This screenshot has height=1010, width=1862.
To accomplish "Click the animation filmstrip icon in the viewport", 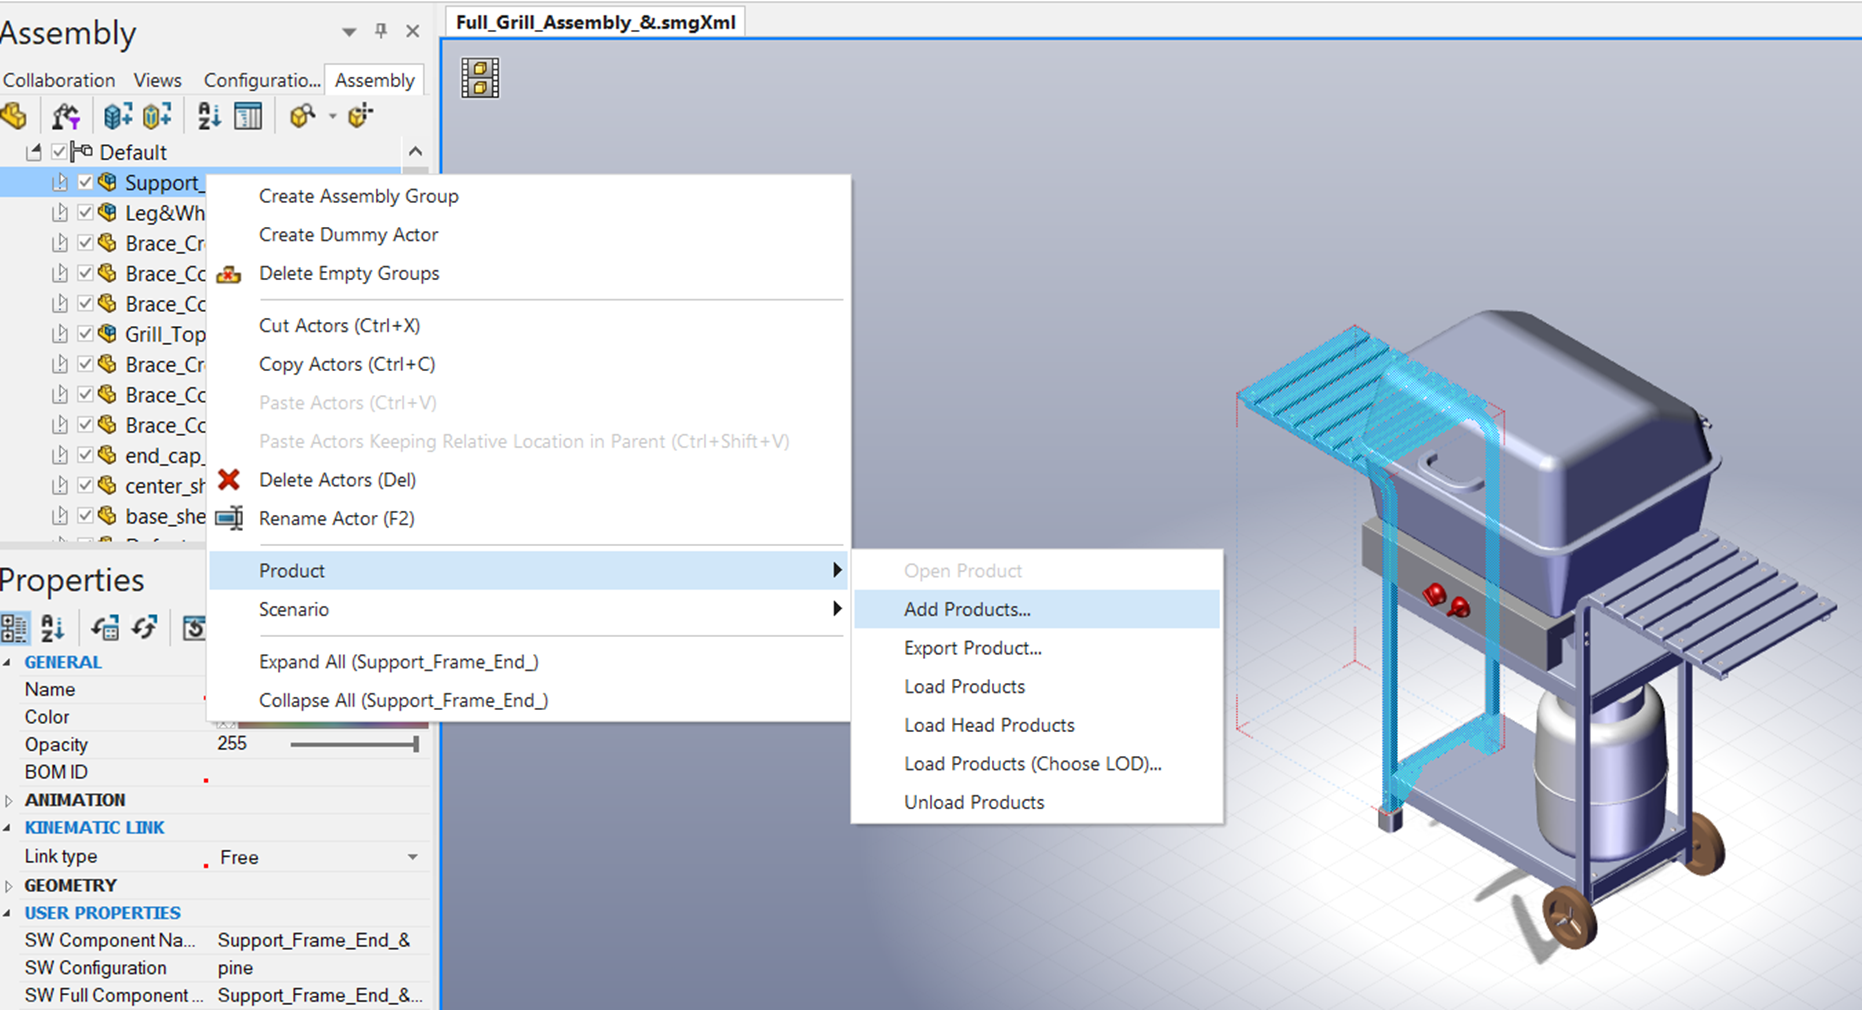I will coord(479,77).
